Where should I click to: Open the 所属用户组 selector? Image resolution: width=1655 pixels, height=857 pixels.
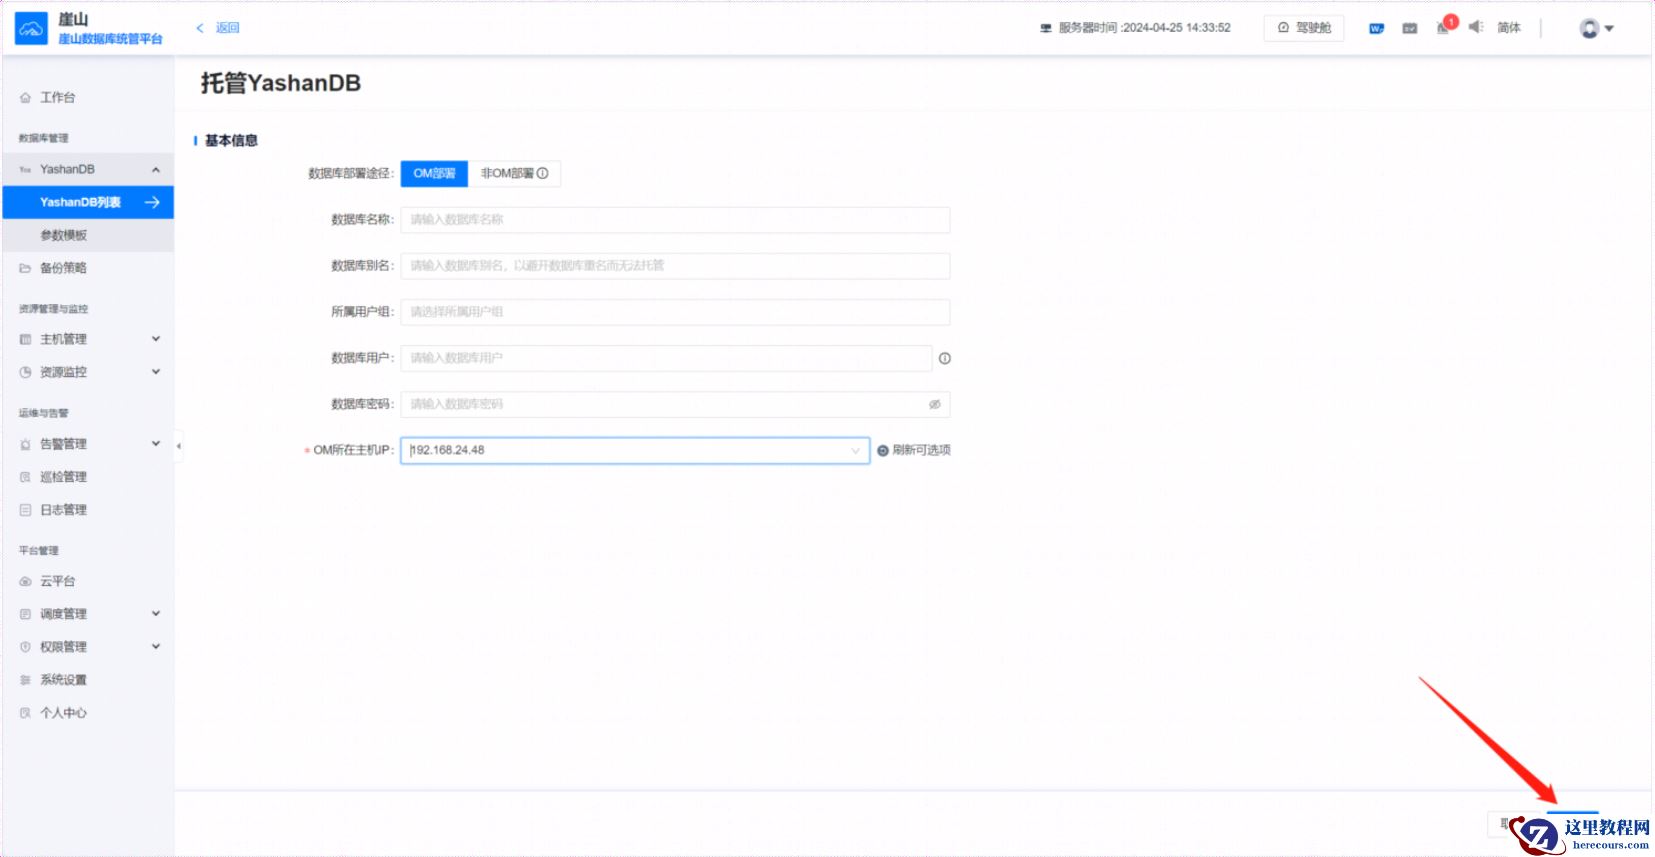coord(675,312)
